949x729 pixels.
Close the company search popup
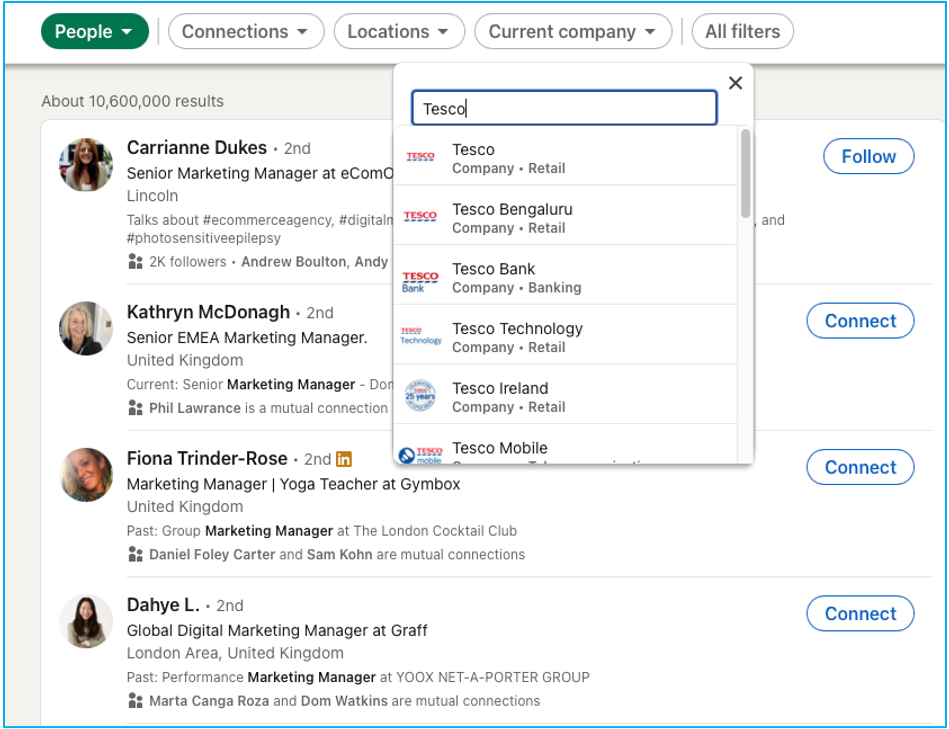[x=735, y=83]
